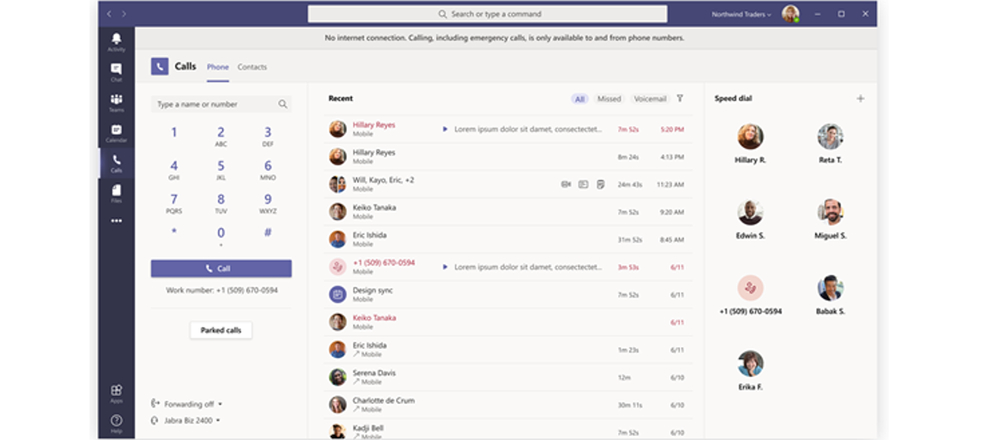Focus the Search or type a command box

click(x=487, y=14)
